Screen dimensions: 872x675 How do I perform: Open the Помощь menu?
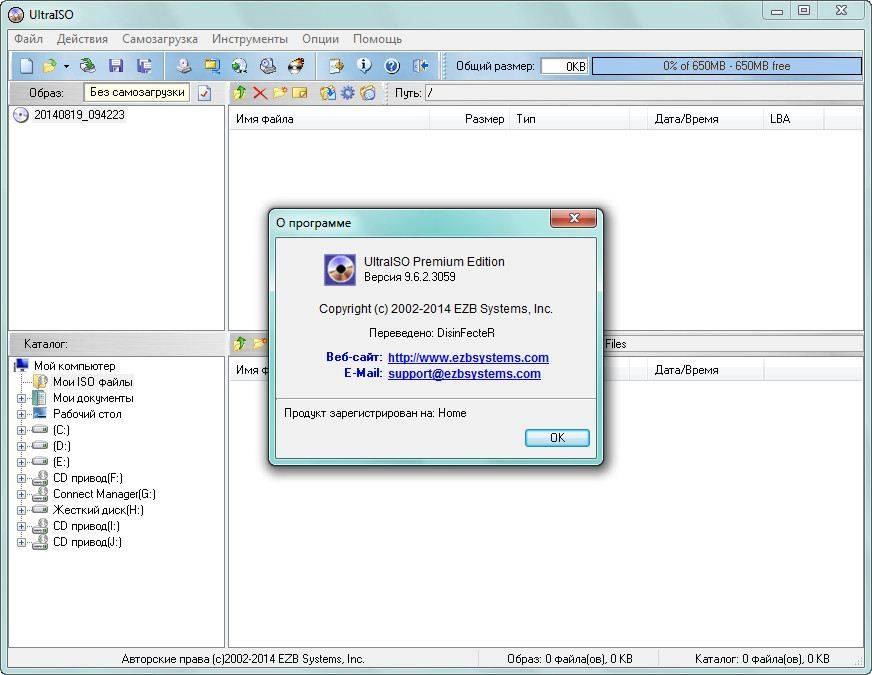coord(377,39)
